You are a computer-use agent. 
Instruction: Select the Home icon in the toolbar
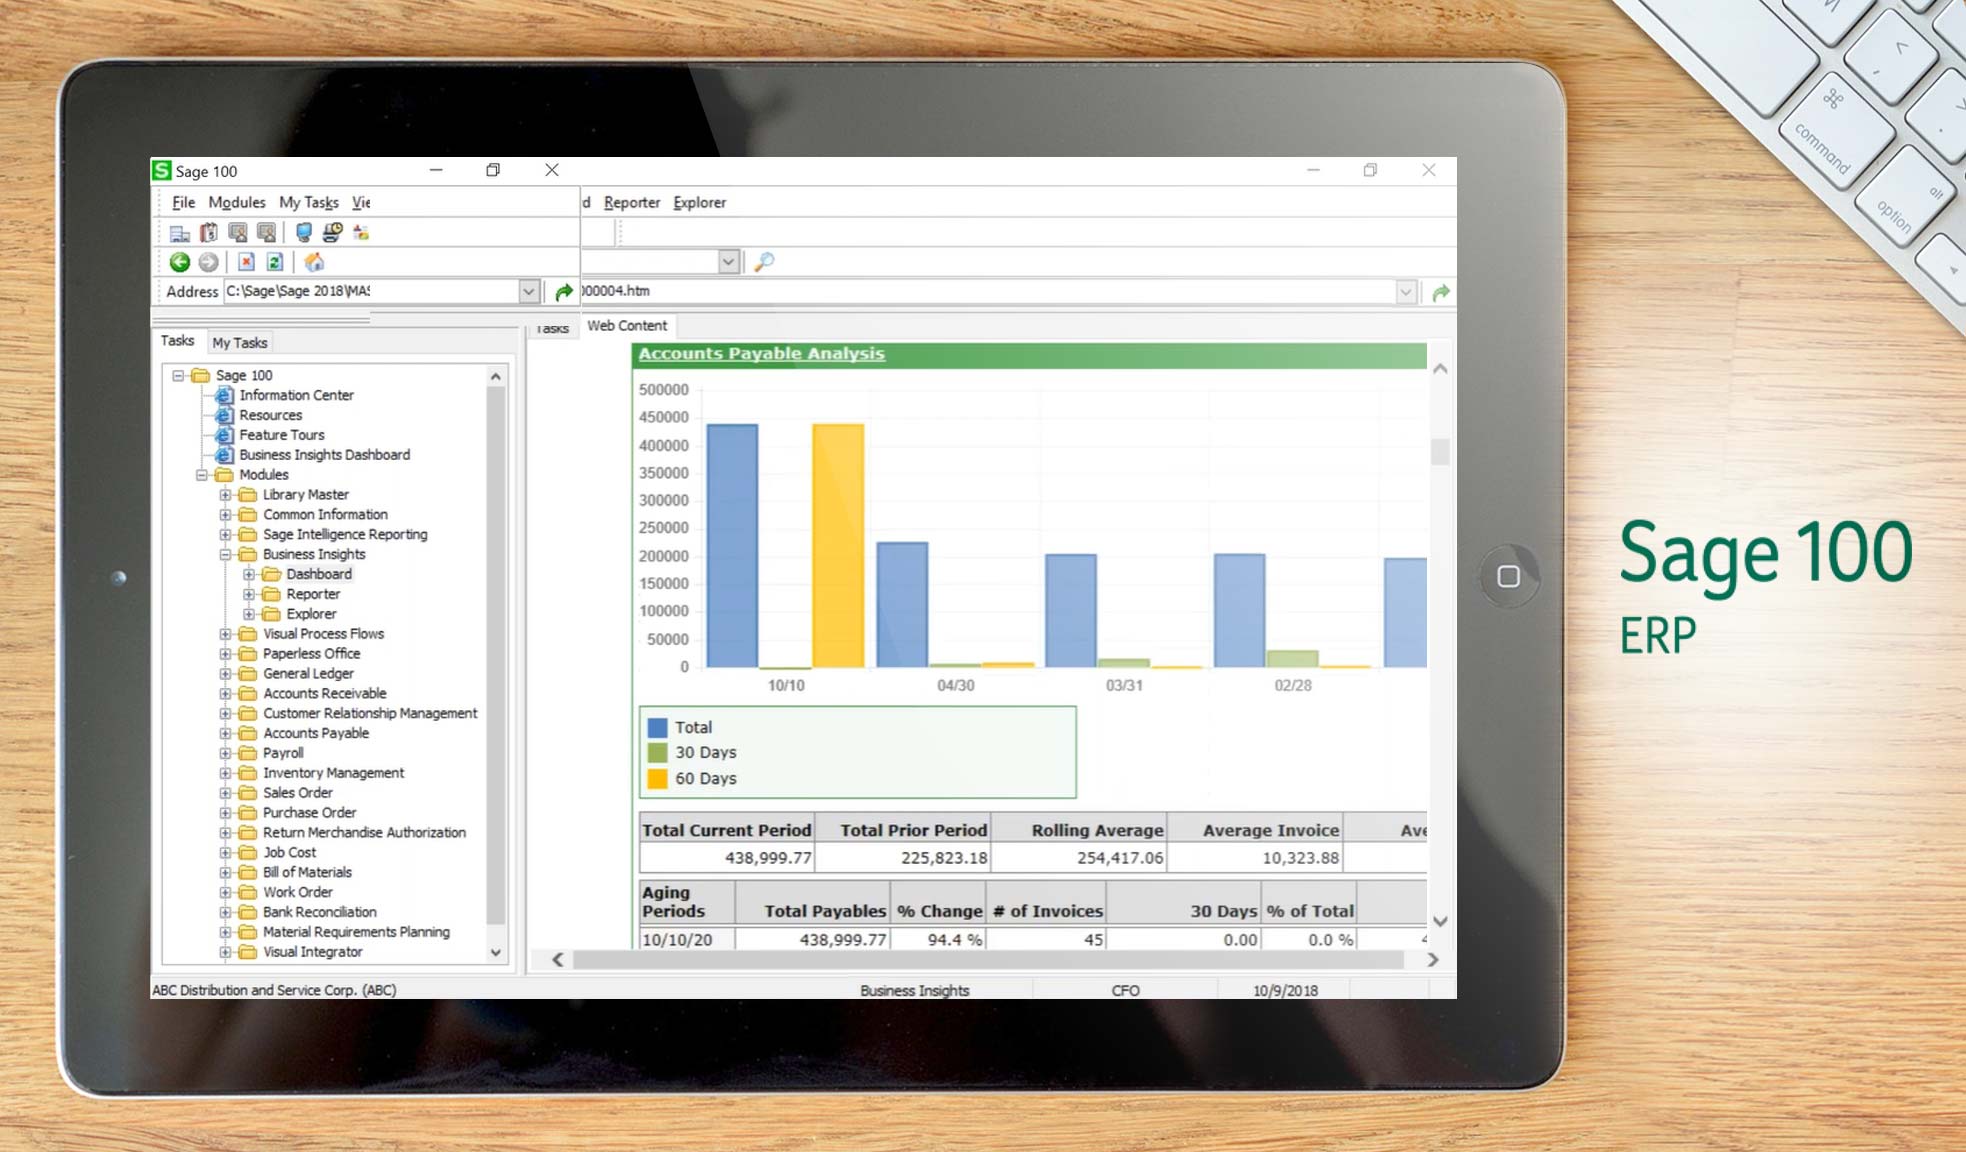tap(315, 262)
